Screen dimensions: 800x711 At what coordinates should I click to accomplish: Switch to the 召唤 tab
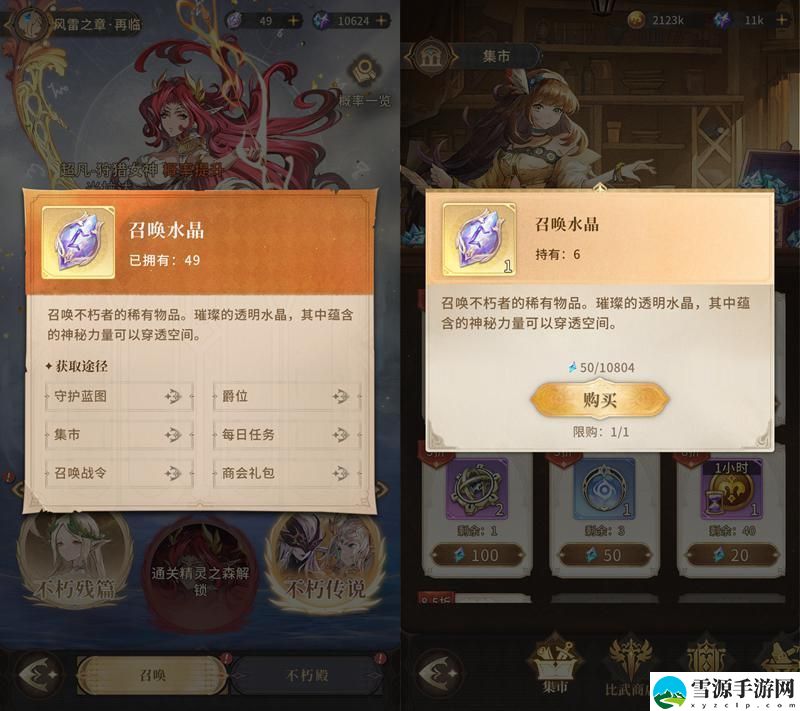[x=153, y=675]
